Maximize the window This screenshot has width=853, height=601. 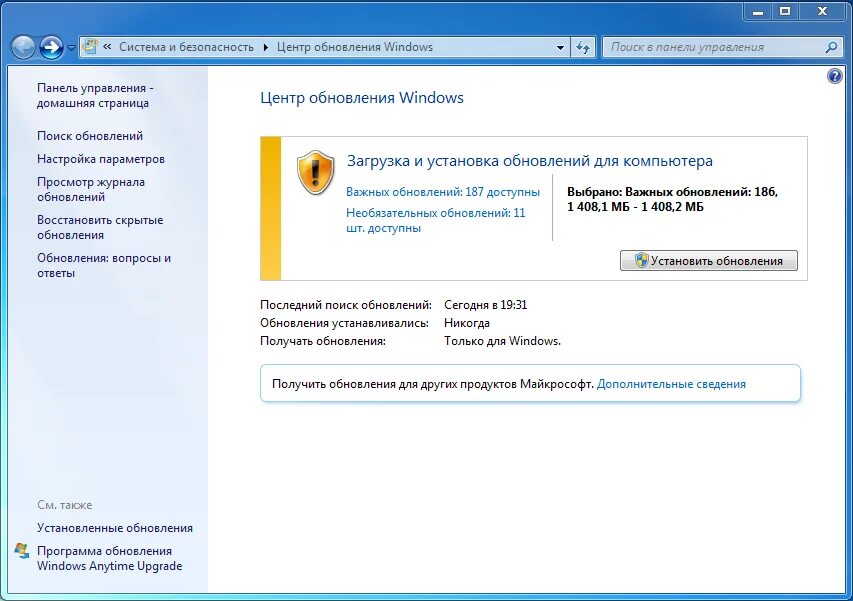(785, 11)
